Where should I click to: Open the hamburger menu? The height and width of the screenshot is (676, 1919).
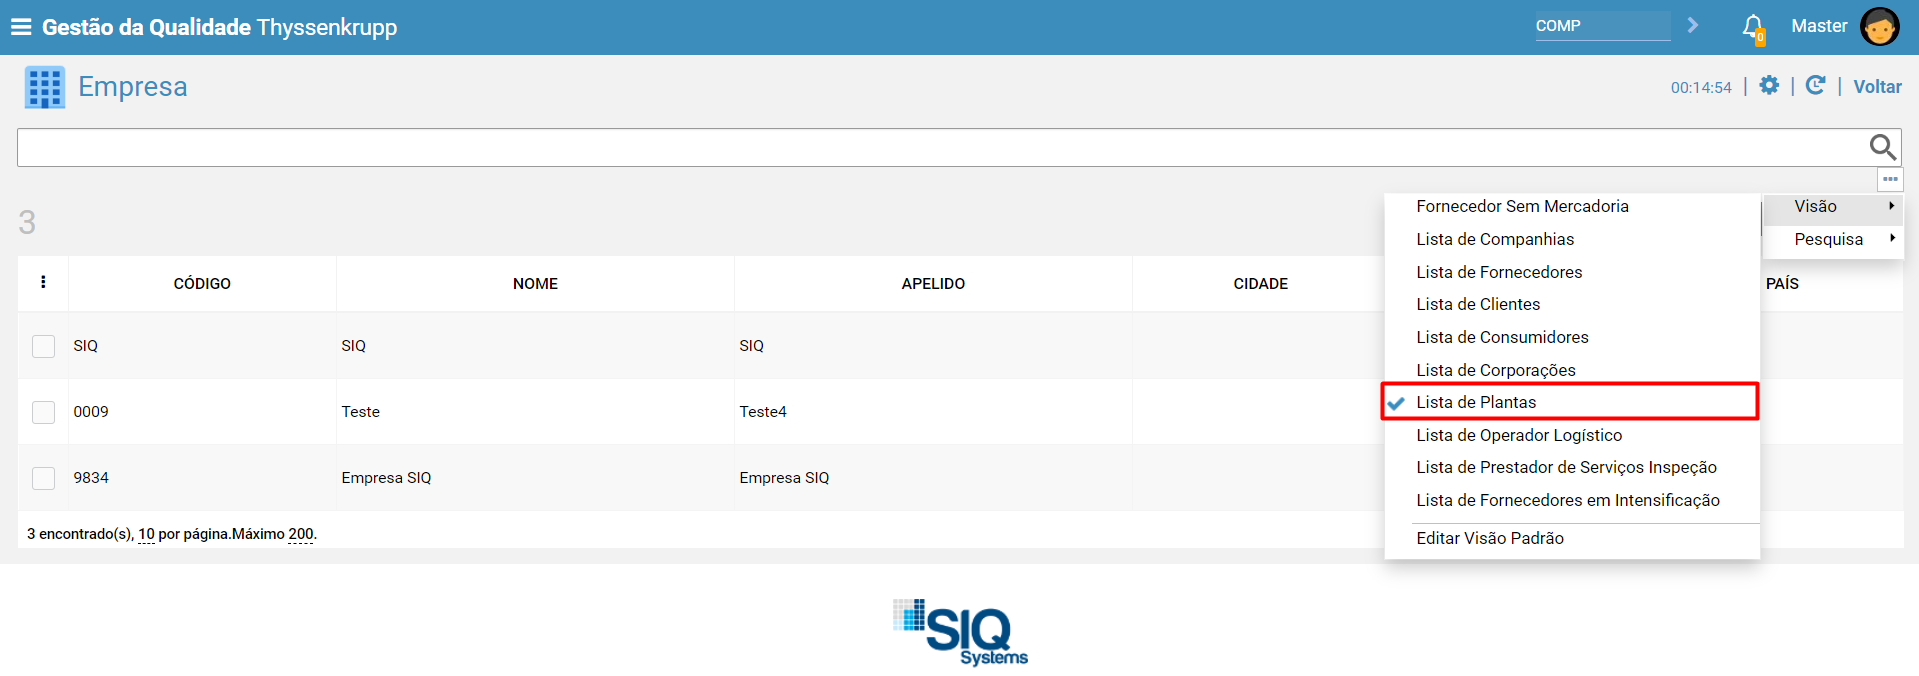click(x=21, y=27)
